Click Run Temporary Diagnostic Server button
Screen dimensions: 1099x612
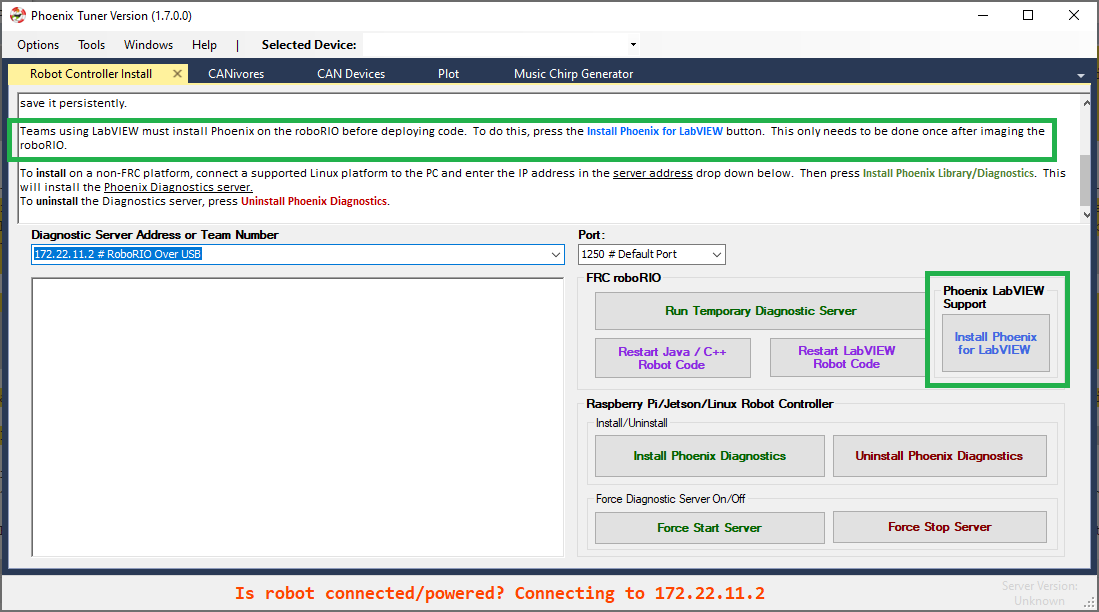760,311
